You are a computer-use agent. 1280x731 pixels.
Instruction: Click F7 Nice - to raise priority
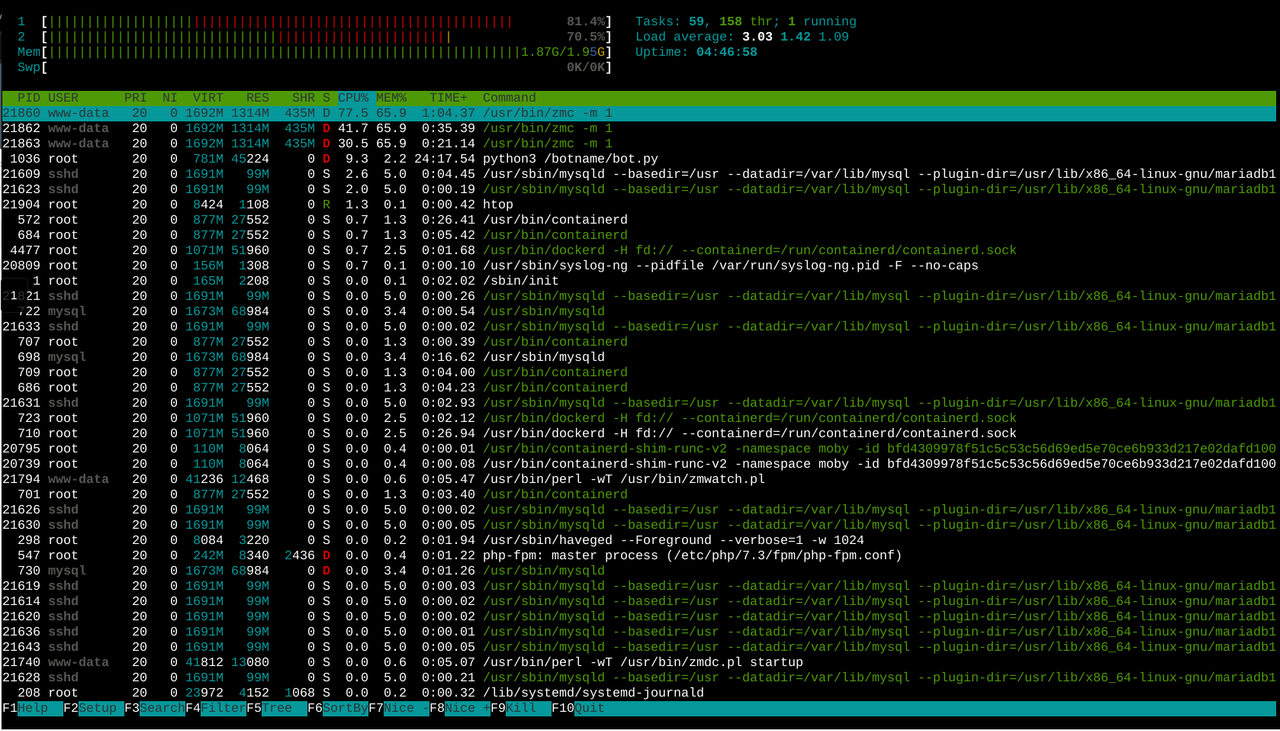pyautogui.click(x=399, y=708)
